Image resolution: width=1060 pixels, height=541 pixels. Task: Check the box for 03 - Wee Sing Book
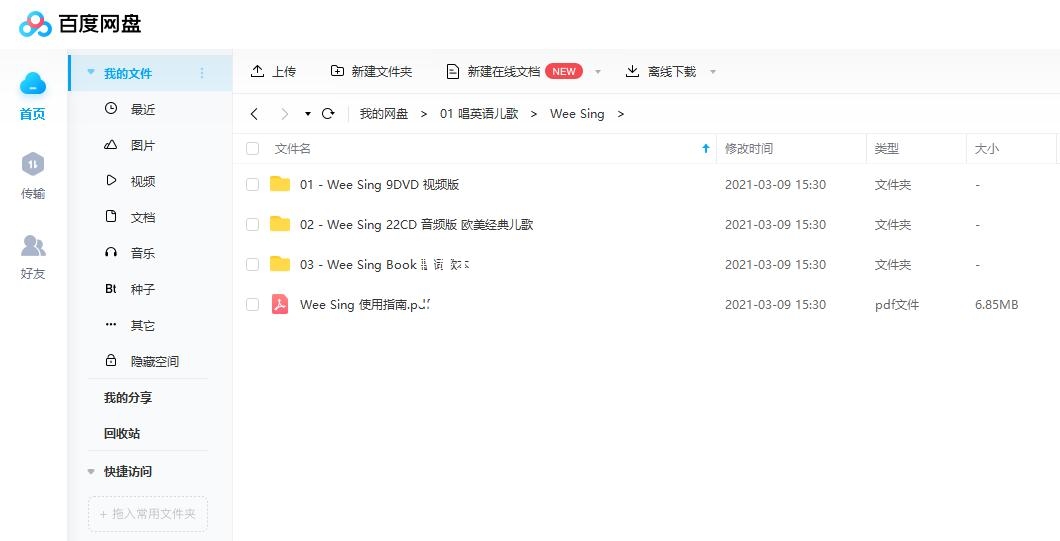pos(253,264)
